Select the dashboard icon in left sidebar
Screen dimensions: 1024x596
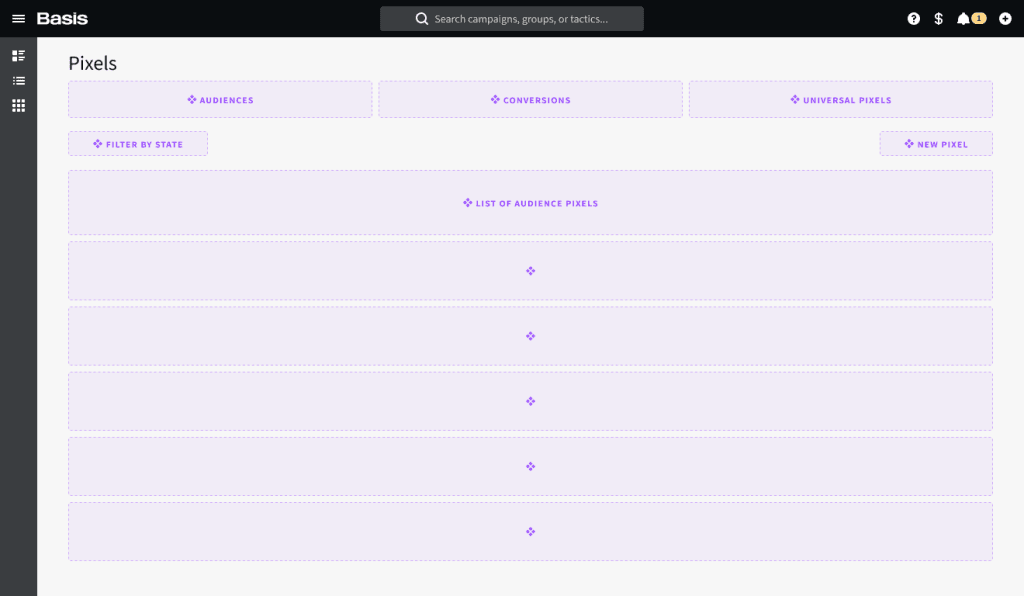point(18,56)
